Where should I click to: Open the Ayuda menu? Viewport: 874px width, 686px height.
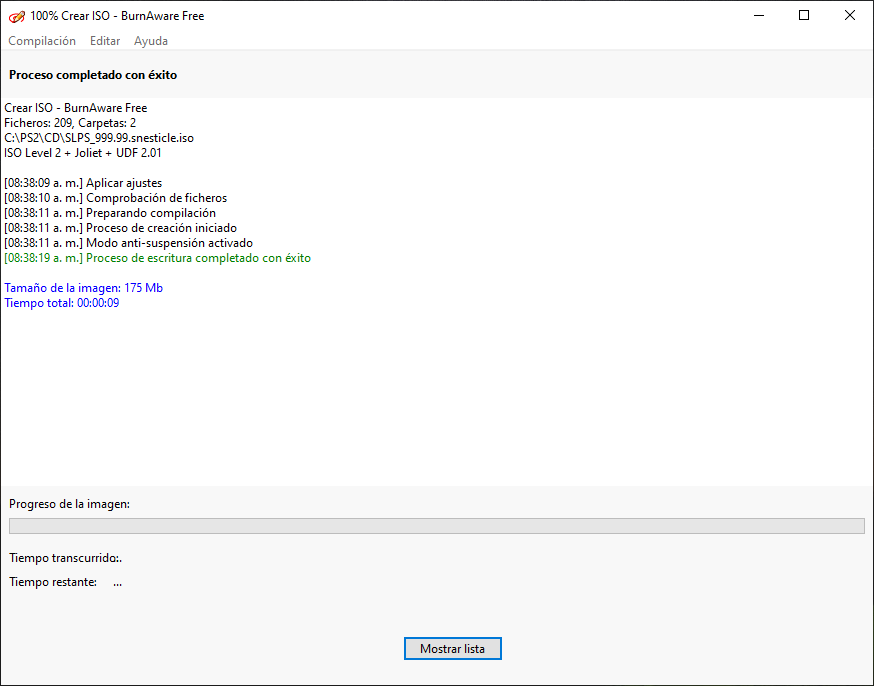pyautogui.click(x=150, y=41)
